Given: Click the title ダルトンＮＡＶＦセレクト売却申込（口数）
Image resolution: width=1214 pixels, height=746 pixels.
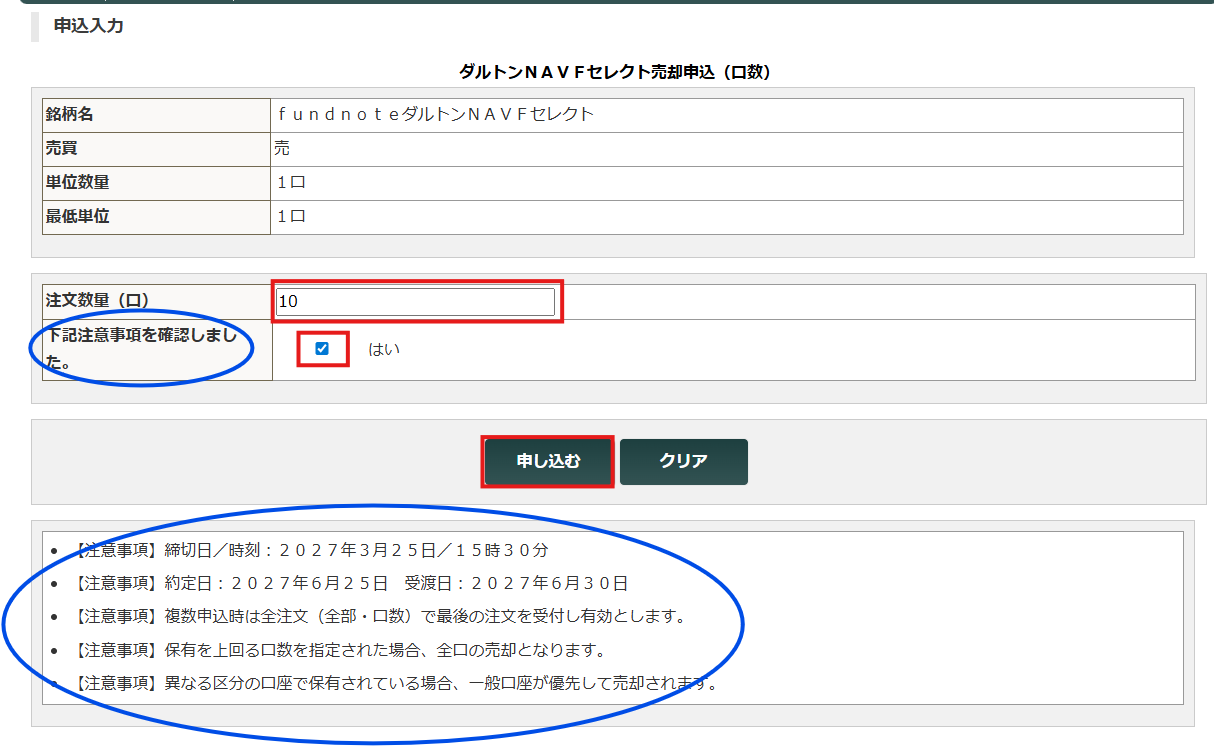Looking at the screenshot, I should (614, 72).
